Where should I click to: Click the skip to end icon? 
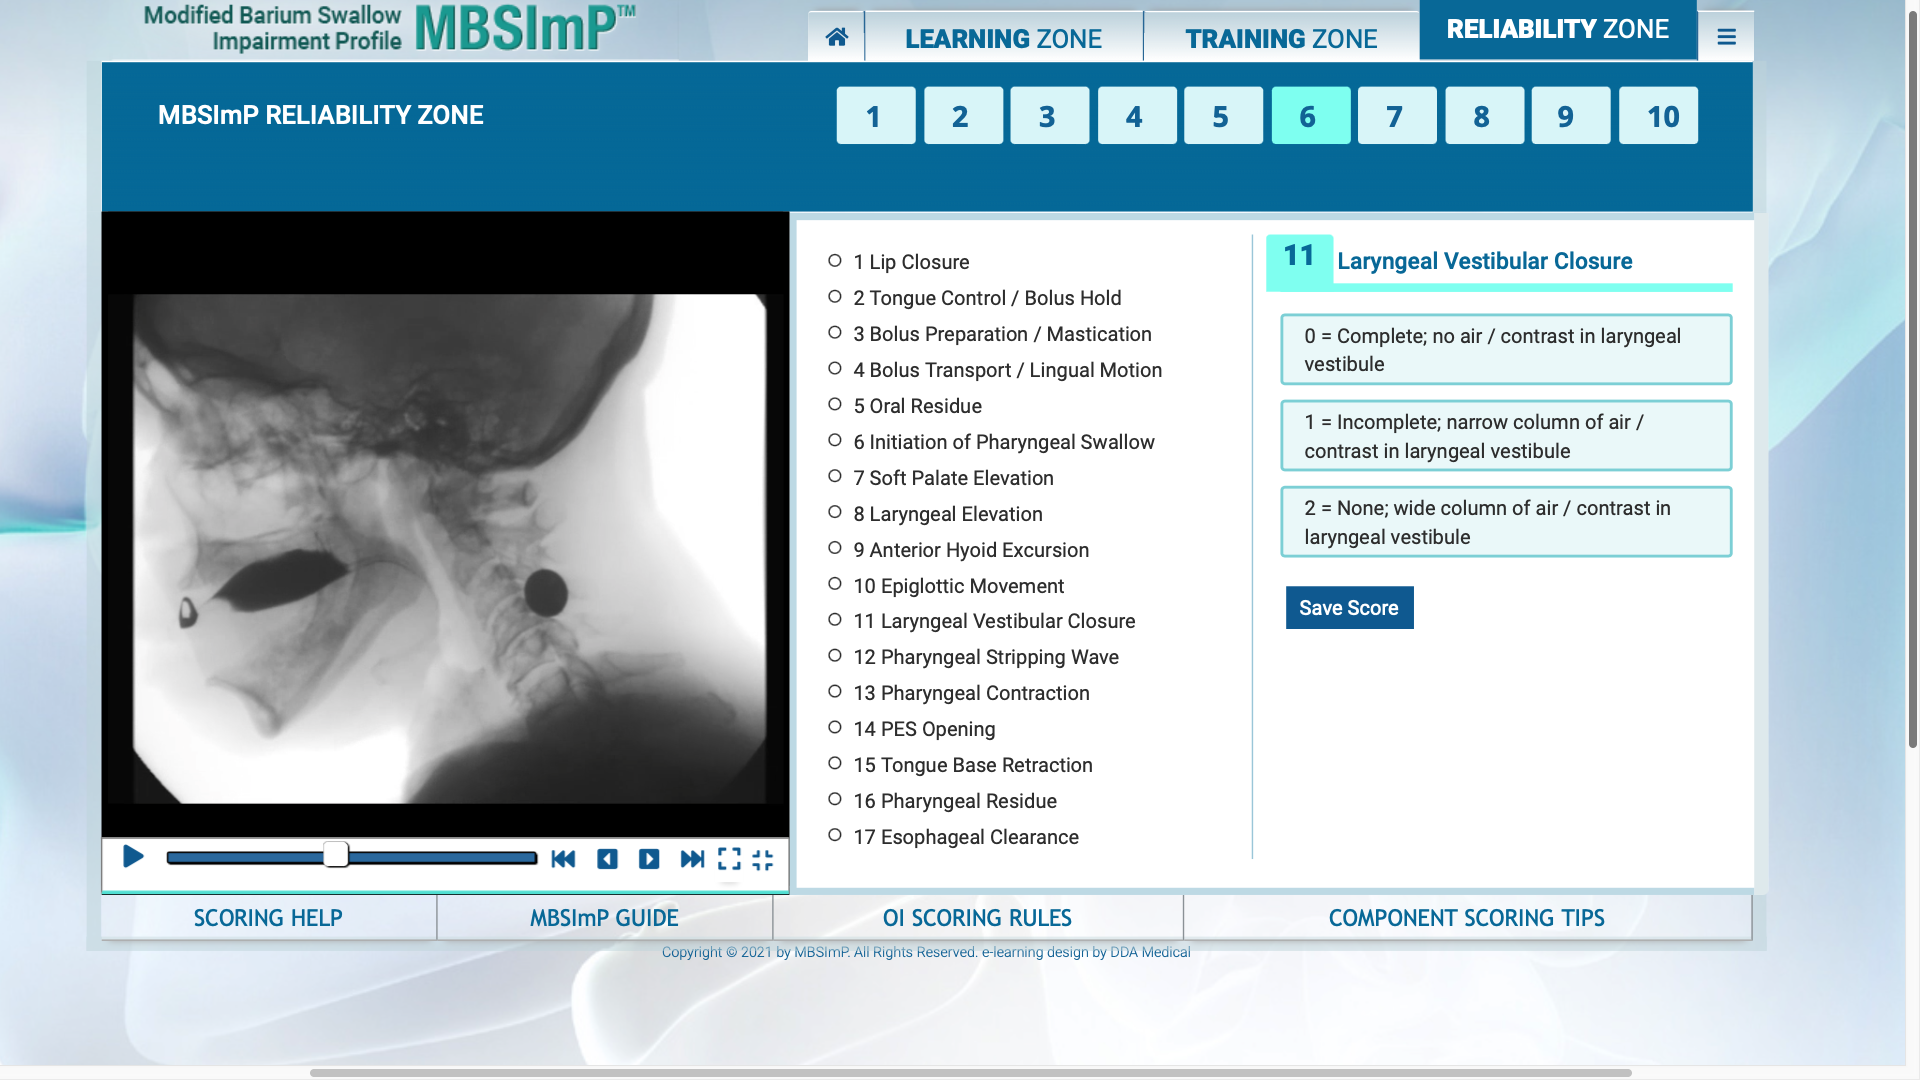pos(691,860)
